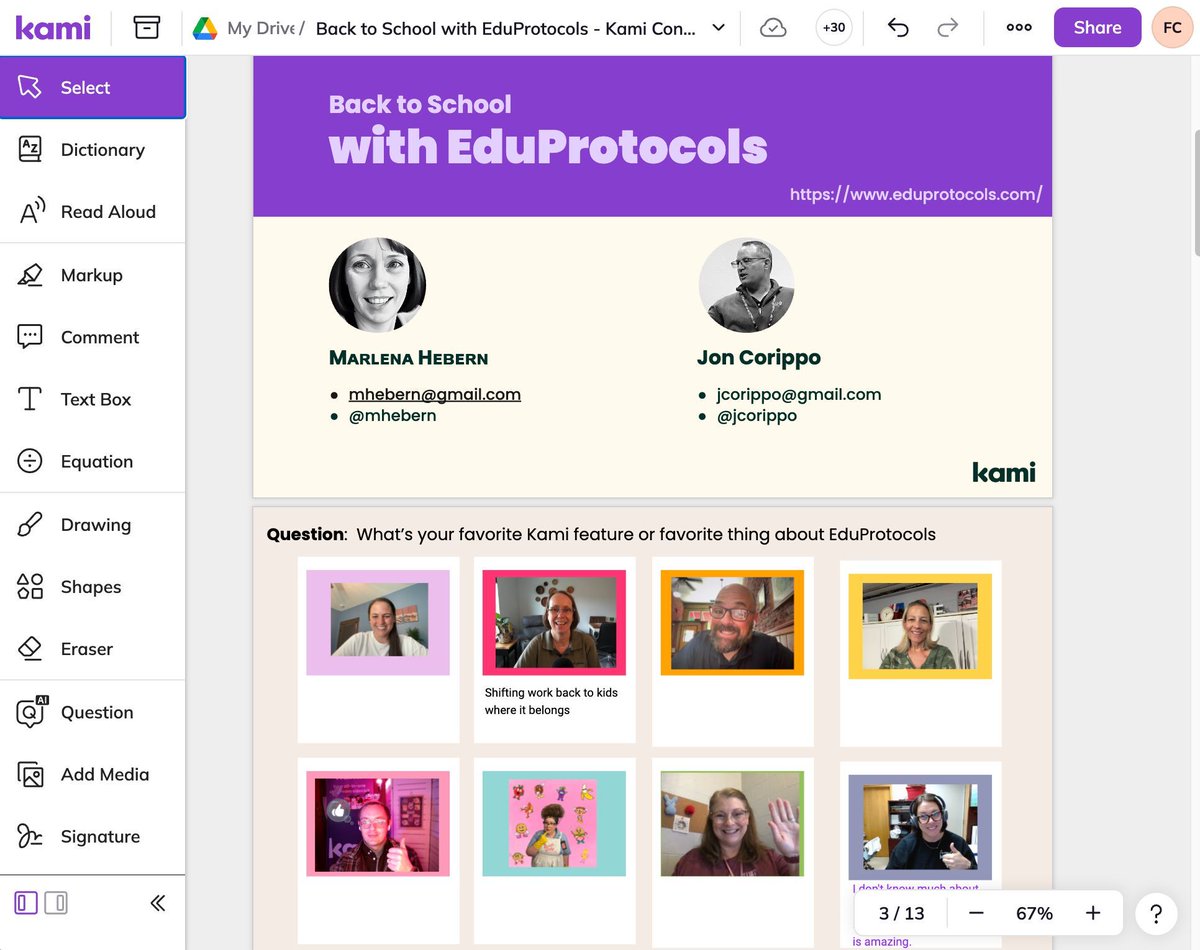This screenshot has width=1200, height=950.
Task: Click the jcorippo@gmail.com email text
Action: (799, 394)
